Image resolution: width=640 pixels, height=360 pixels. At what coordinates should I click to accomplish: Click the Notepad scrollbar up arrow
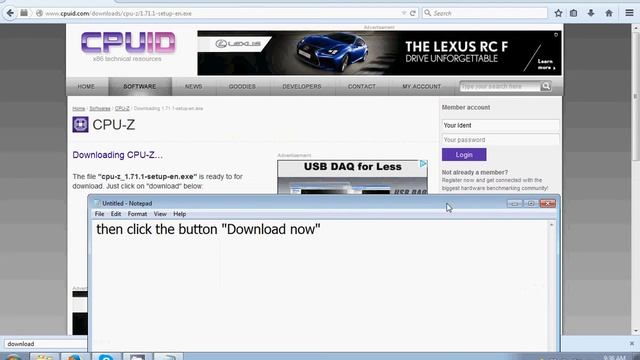pyautogui.click(x=551, y=225)
